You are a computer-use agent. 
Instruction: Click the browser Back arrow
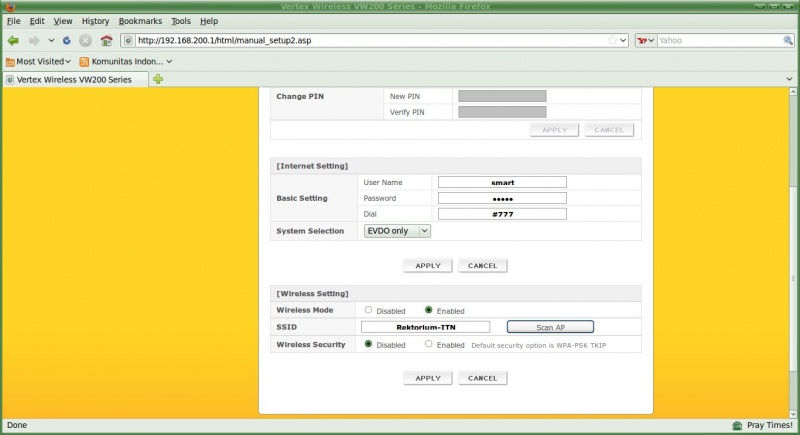[13, 41]
